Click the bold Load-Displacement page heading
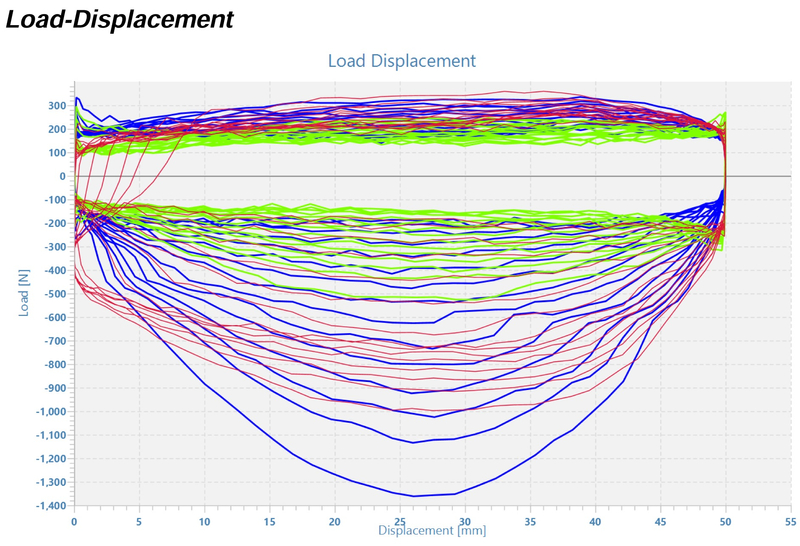 point(120,19)
